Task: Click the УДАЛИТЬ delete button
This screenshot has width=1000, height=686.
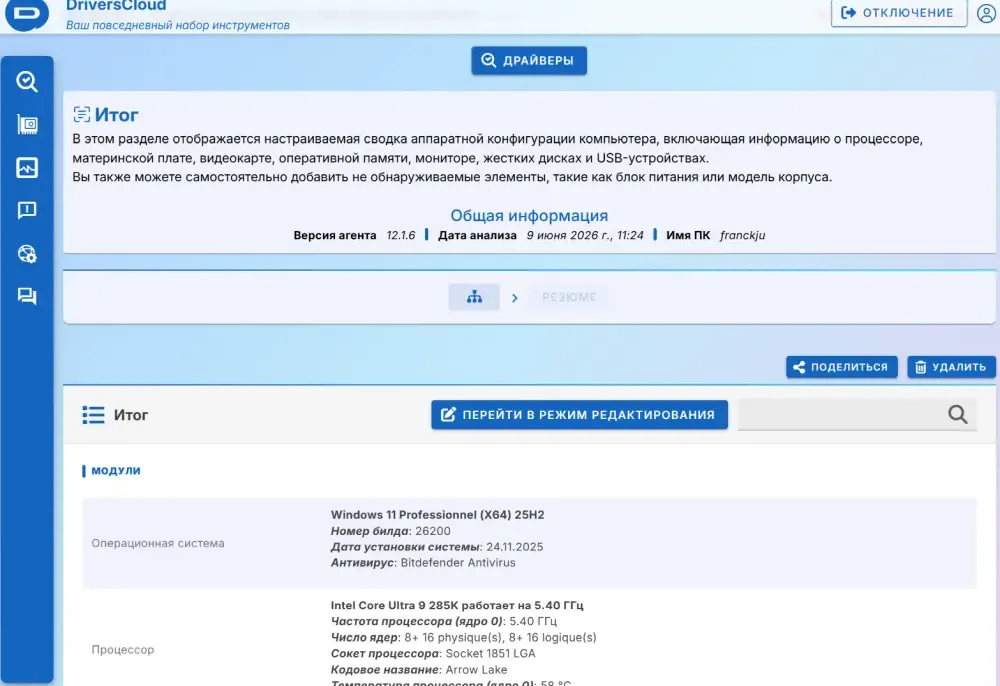Action: [x=951, y=367]
